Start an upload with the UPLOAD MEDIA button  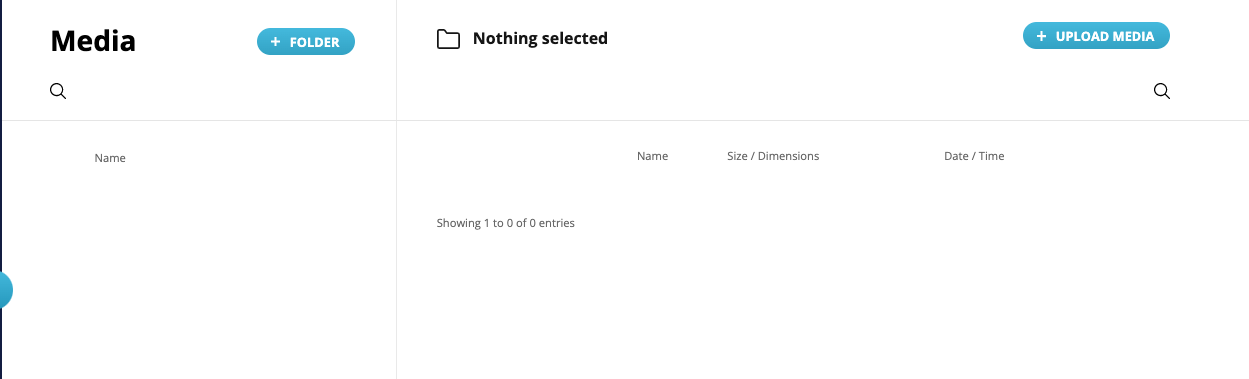1096,36
